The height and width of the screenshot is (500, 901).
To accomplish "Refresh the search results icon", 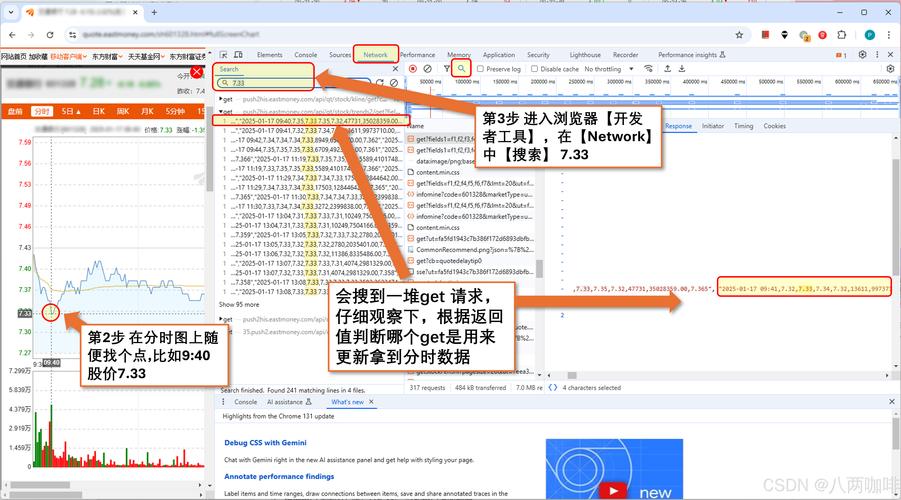I will click(x=380, y=83).
